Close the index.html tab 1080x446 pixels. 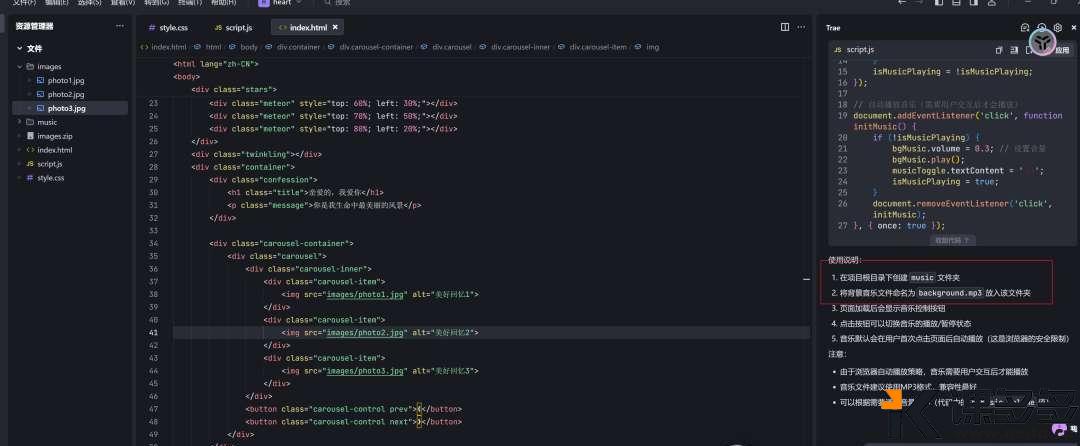(x=335, y=27)
